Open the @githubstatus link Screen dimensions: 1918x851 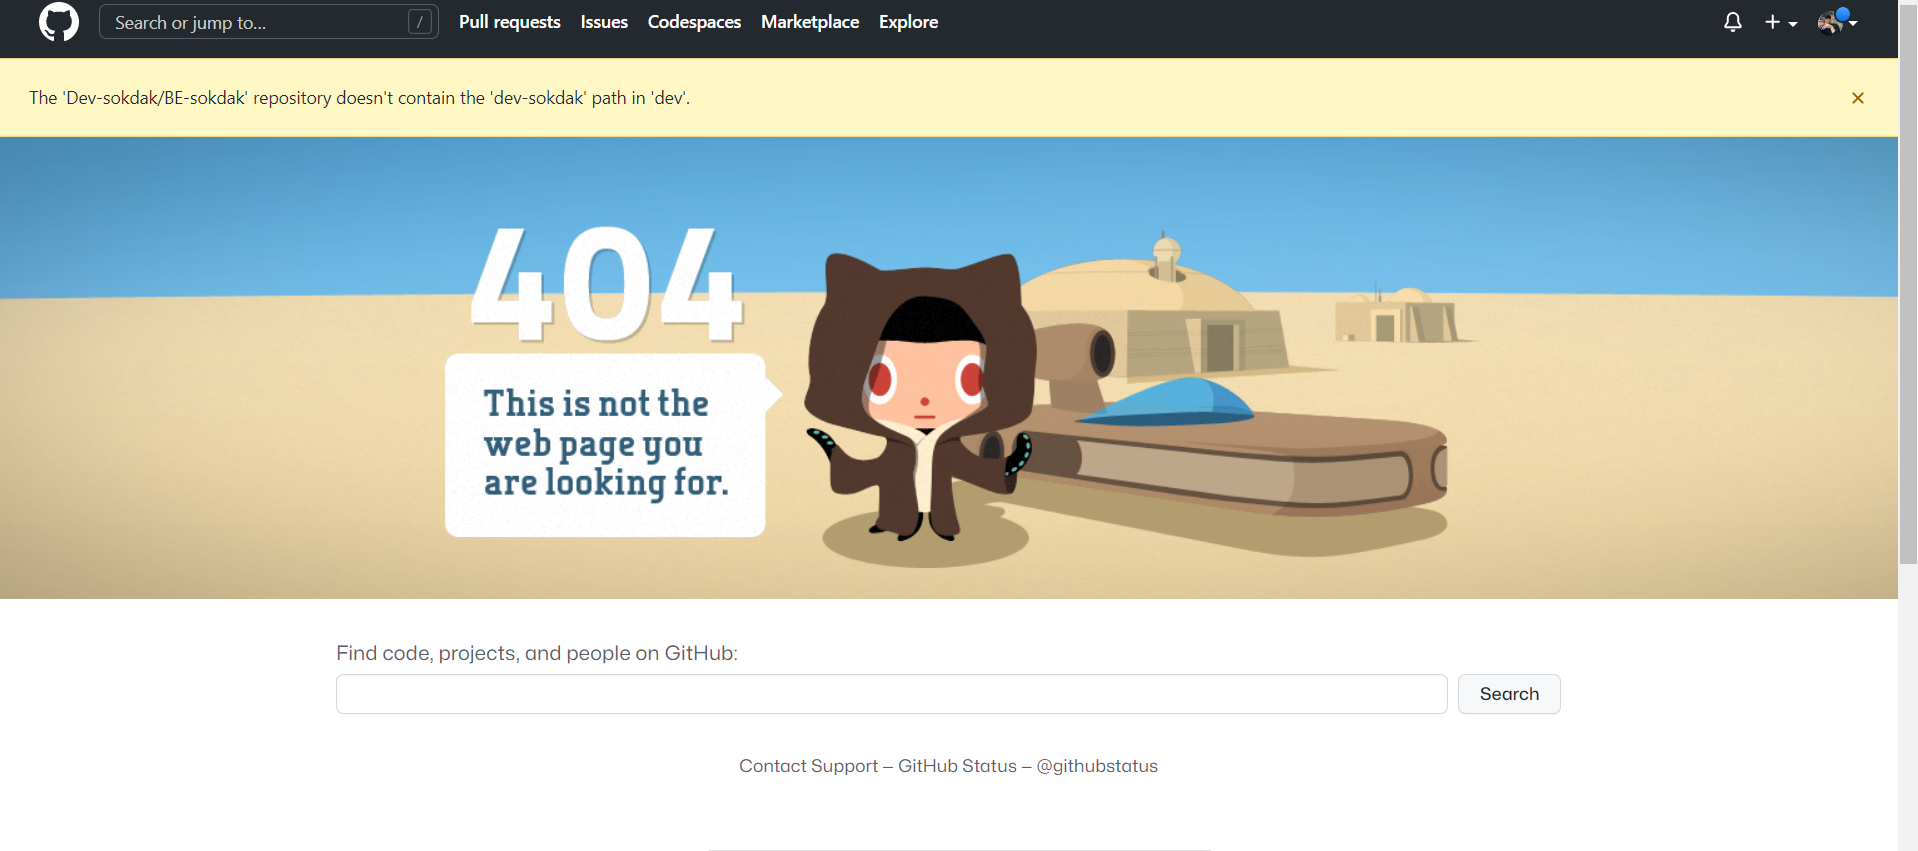coord(1097,766)
